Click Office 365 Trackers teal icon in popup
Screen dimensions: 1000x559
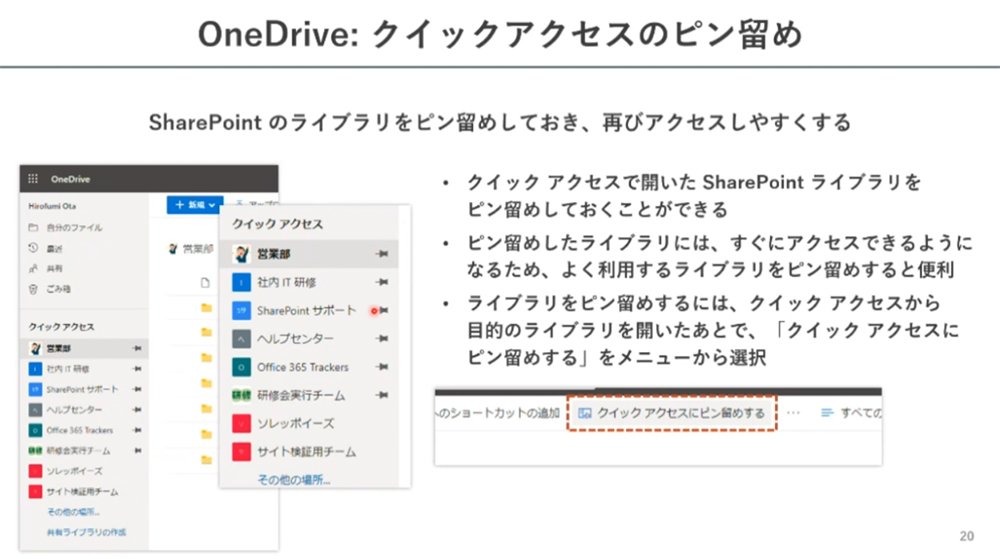[x=241, y=367]
